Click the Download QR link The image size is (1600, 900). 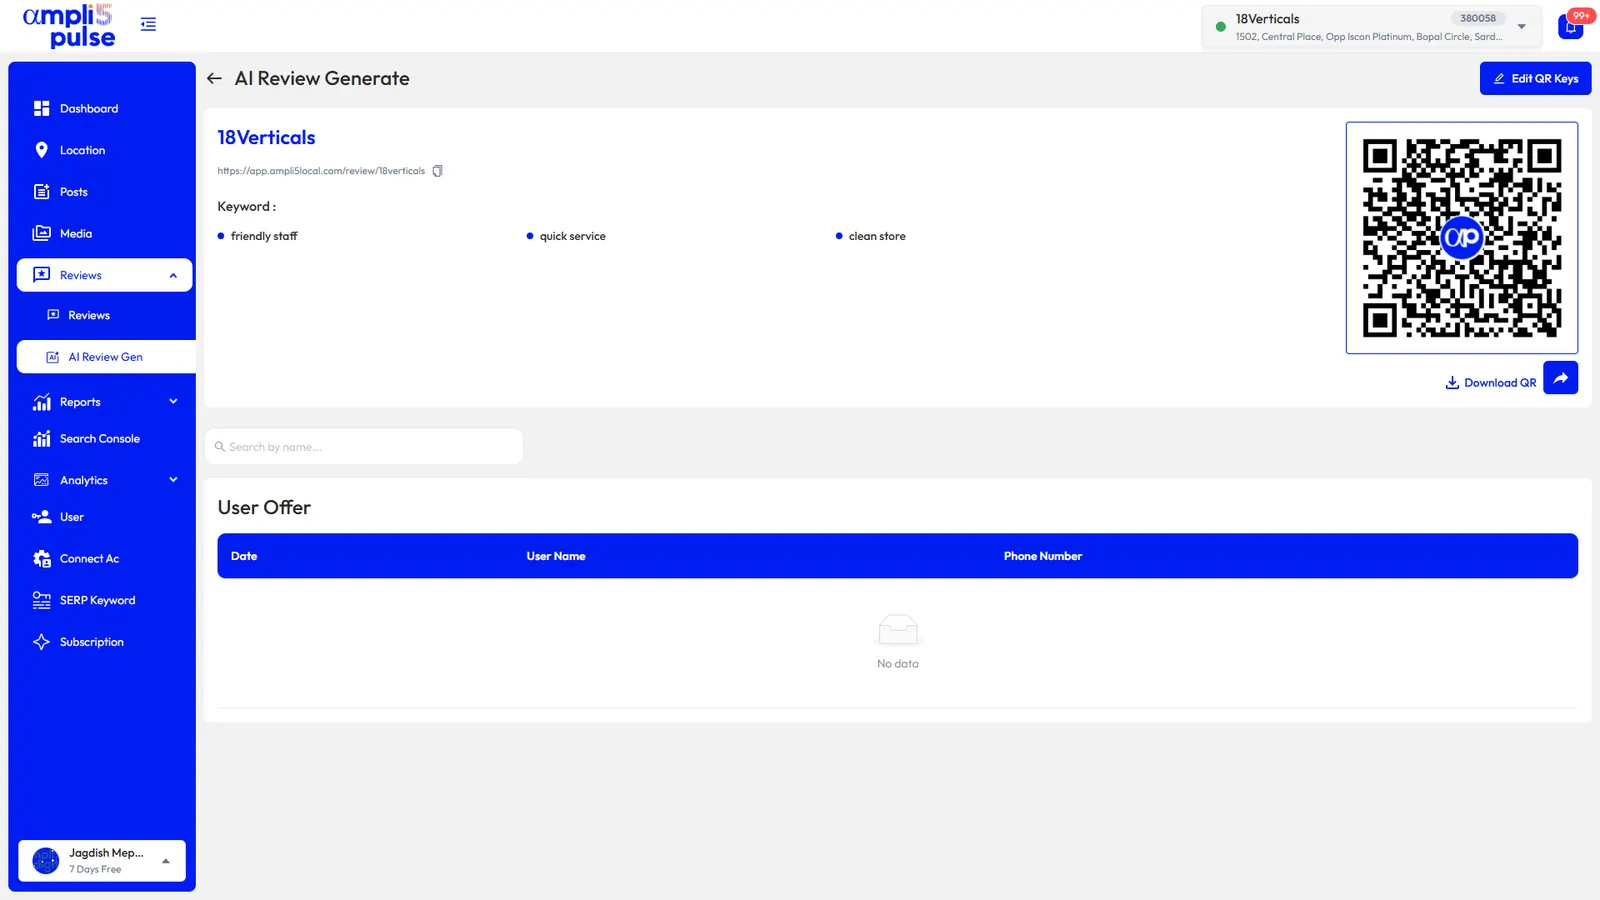tap(1490, 383)
